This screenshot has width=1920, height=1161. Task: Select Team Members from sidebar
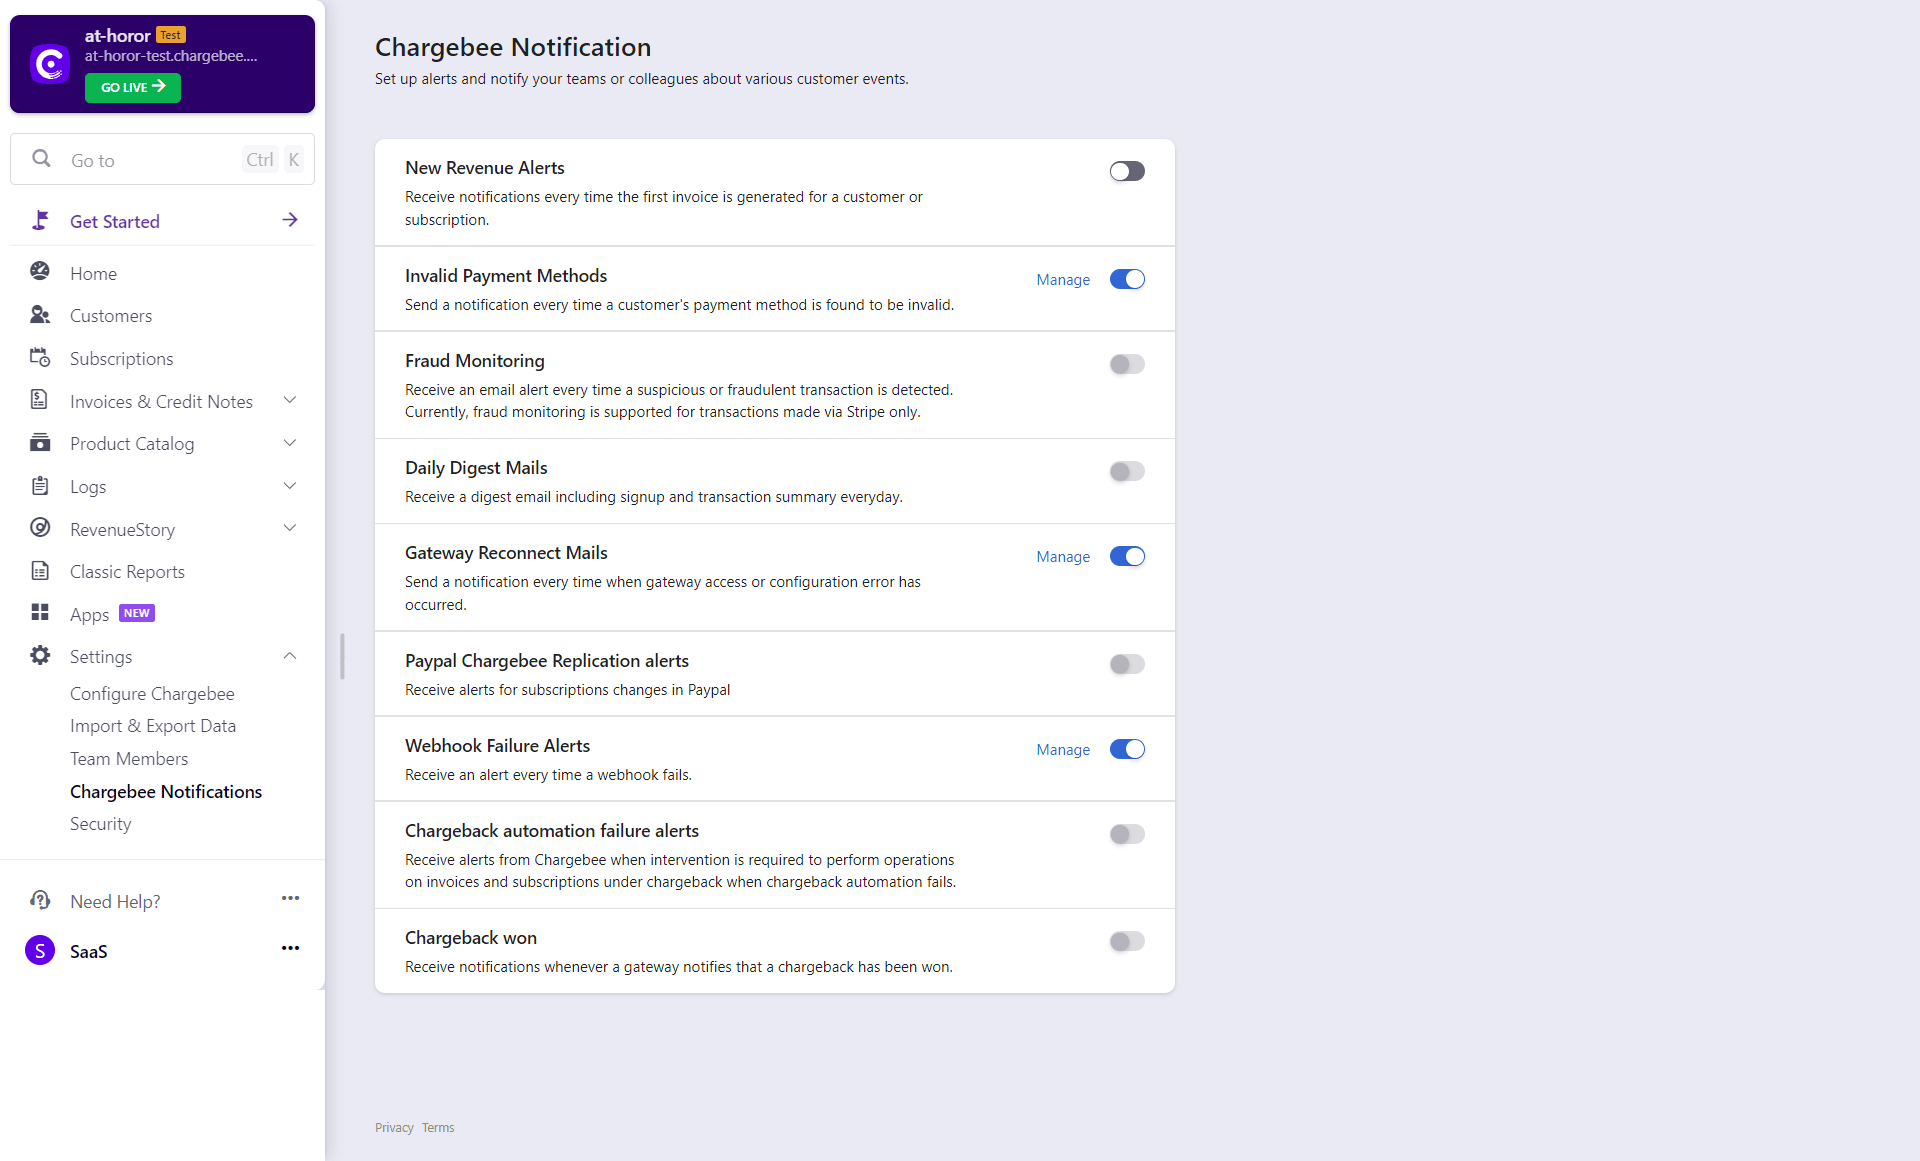[x=128, y=758]
